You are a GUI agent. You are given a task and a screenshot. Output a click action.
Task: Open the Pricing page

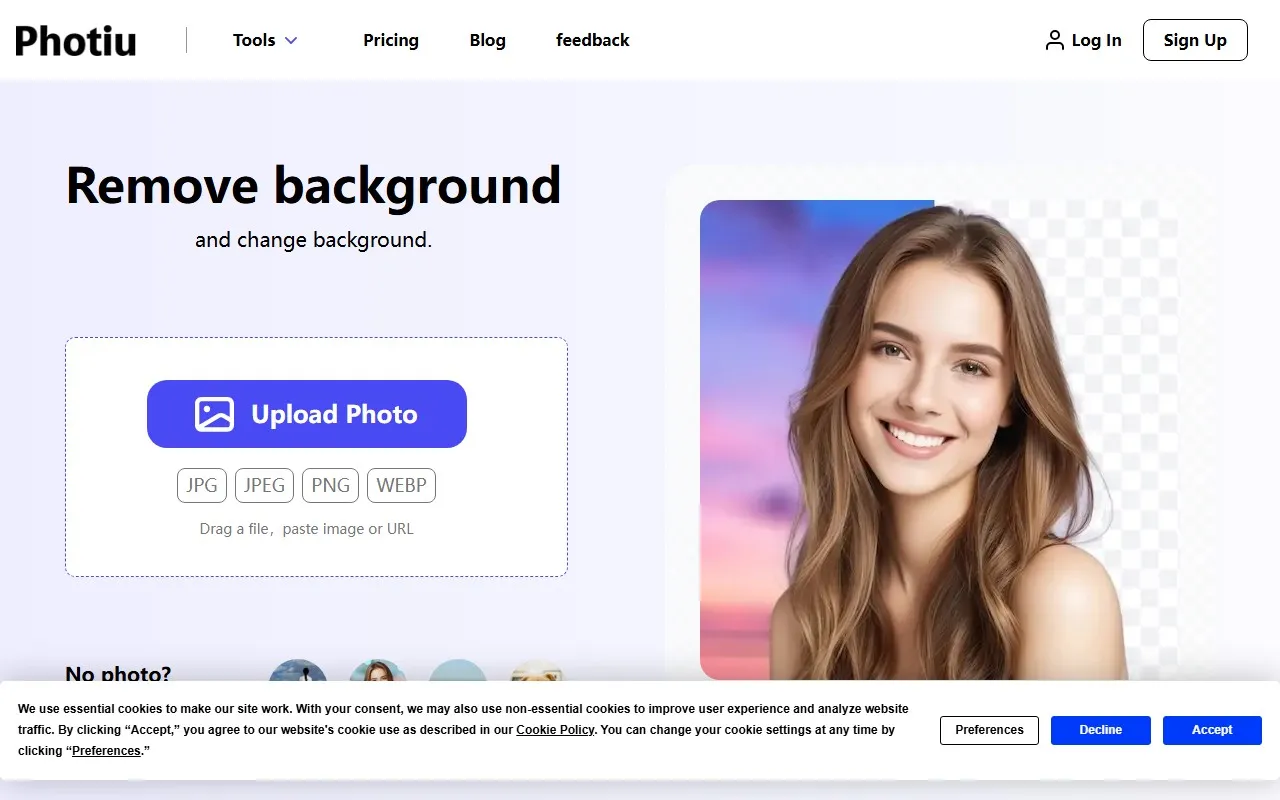coord(390,40)
